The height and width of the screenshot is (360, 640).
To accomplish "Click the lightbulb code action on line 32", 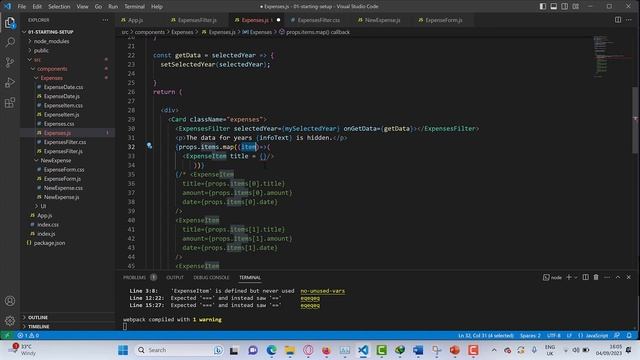I will click(x=149, y=146).
